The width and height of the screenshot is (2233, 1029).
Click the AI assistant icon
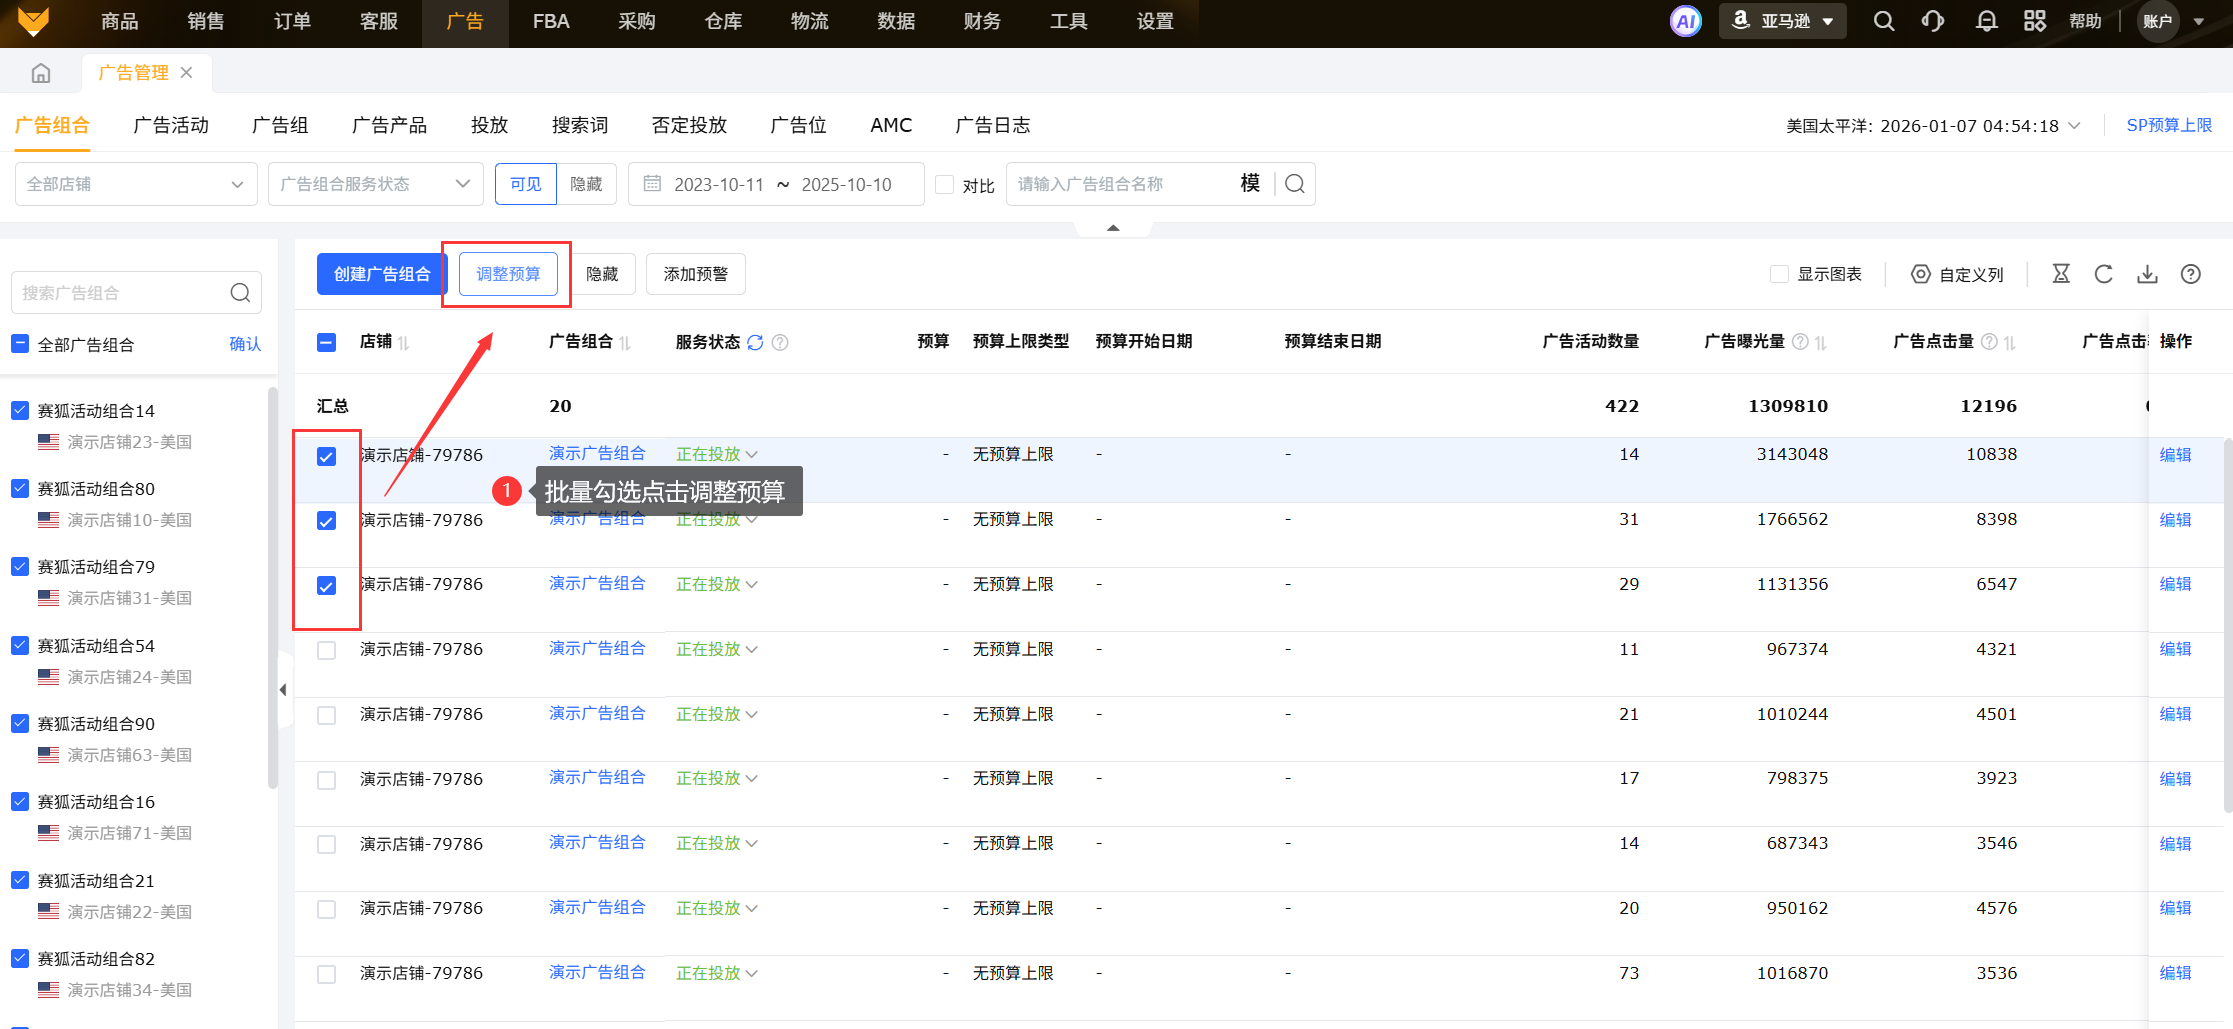[1685, 21]
